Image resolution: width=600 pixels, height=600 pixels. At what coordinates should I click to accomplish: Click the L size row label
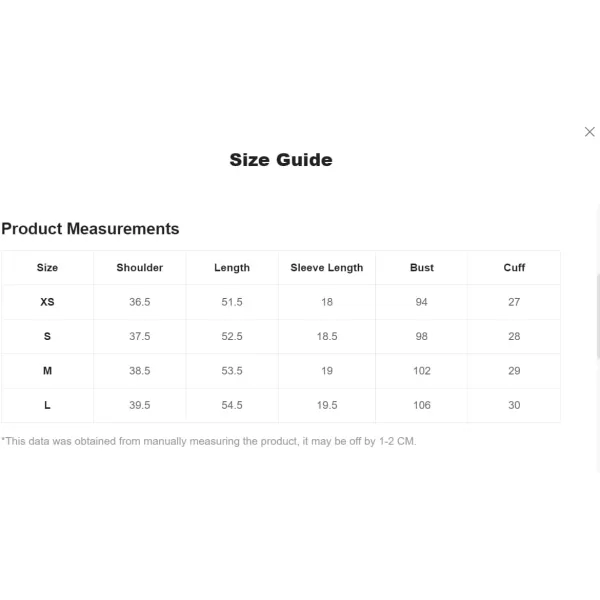[47, 405]
